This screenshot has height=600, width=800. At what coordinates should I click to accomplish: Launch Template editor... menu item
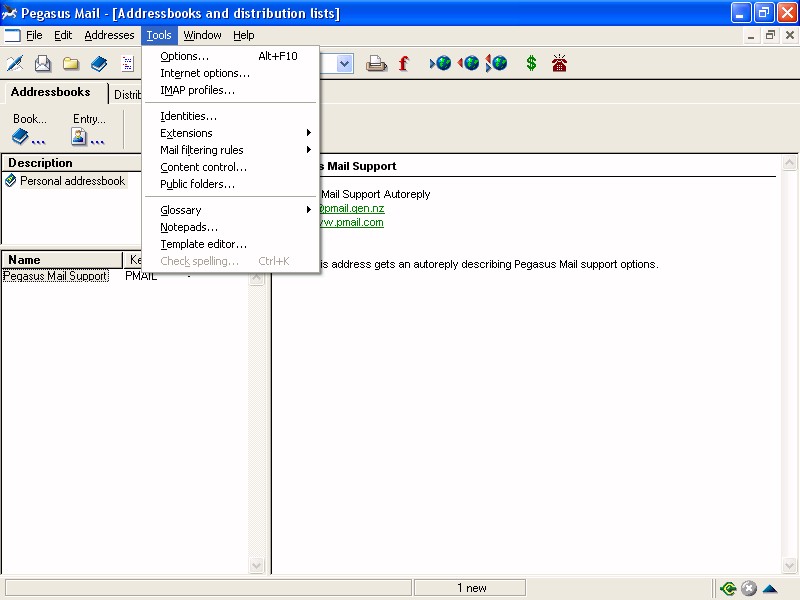pos(231,244)
